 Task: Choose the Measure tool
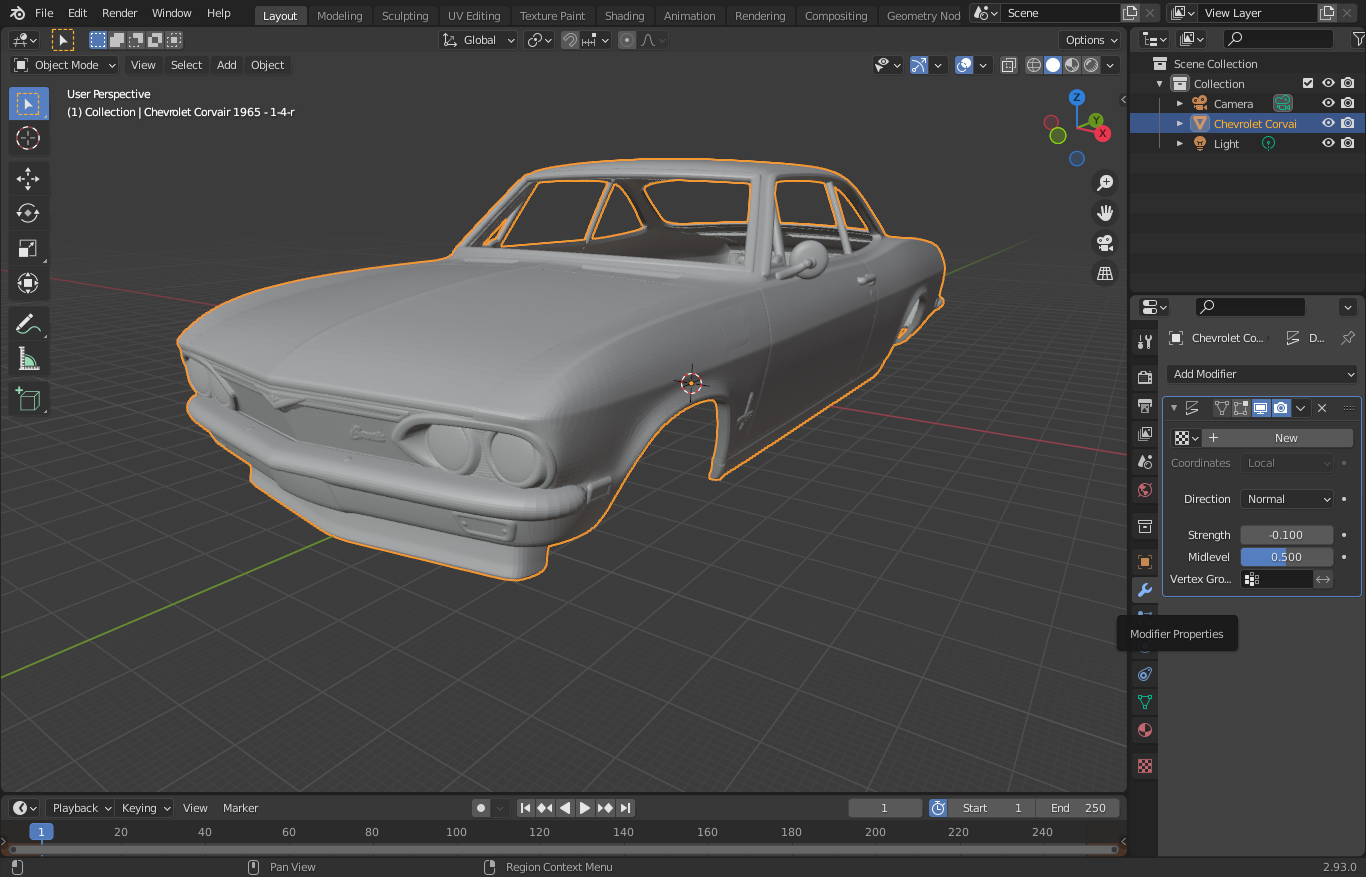(28, 359)
